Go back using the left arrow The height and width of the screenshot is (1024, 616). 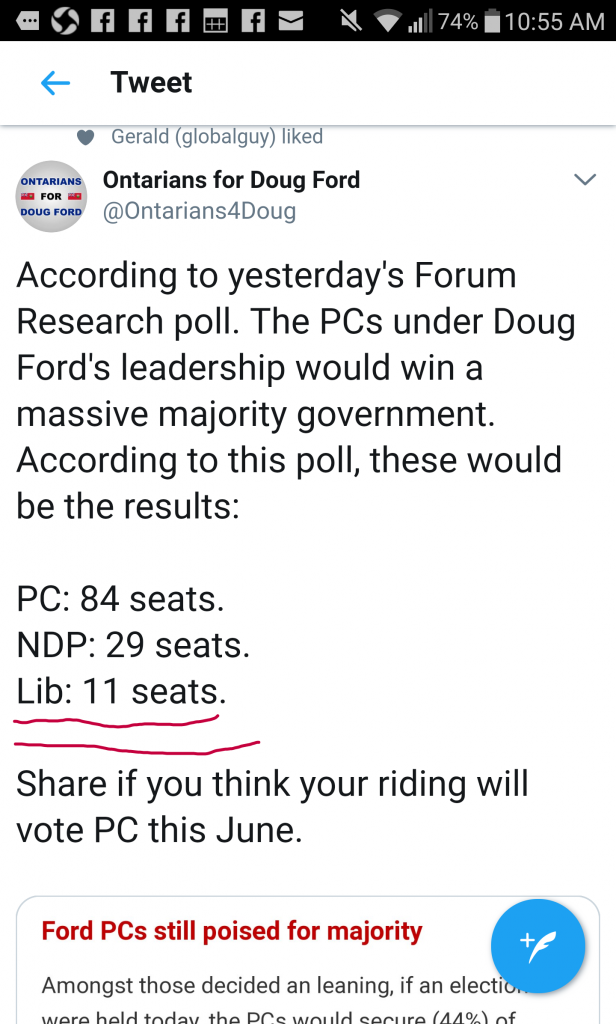pos(55,83)
